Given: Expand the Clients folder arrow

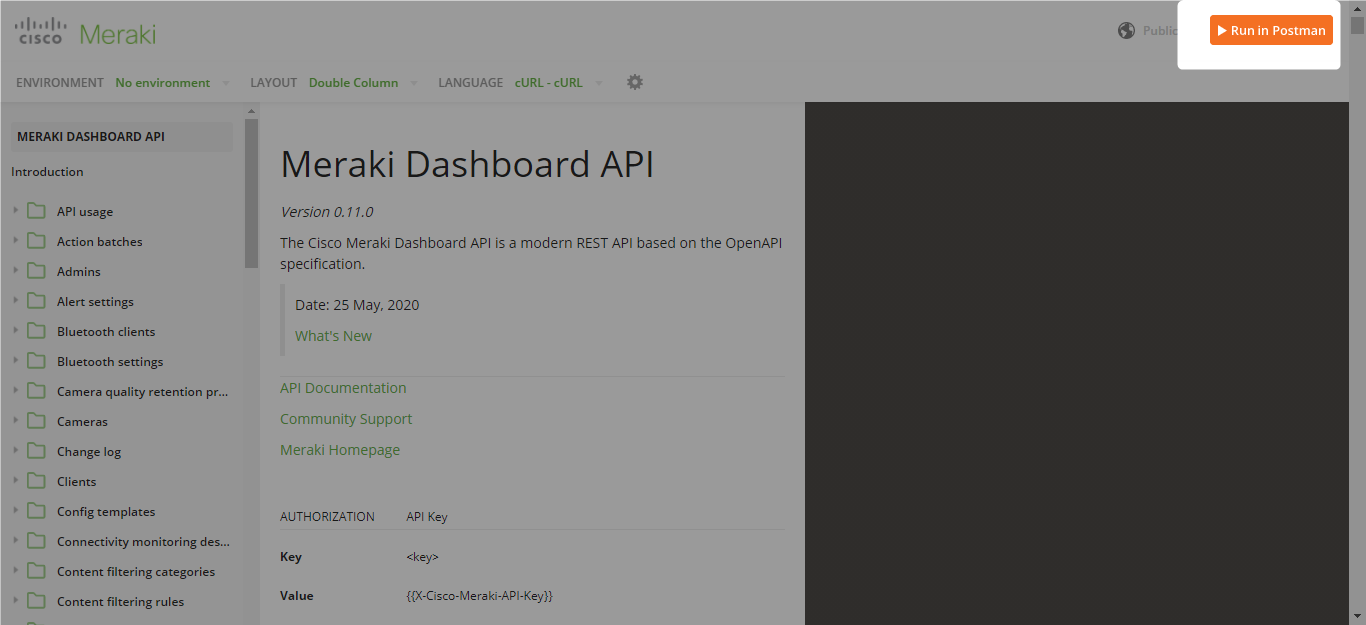Looking at the screenshot, I should pos(16,481).
